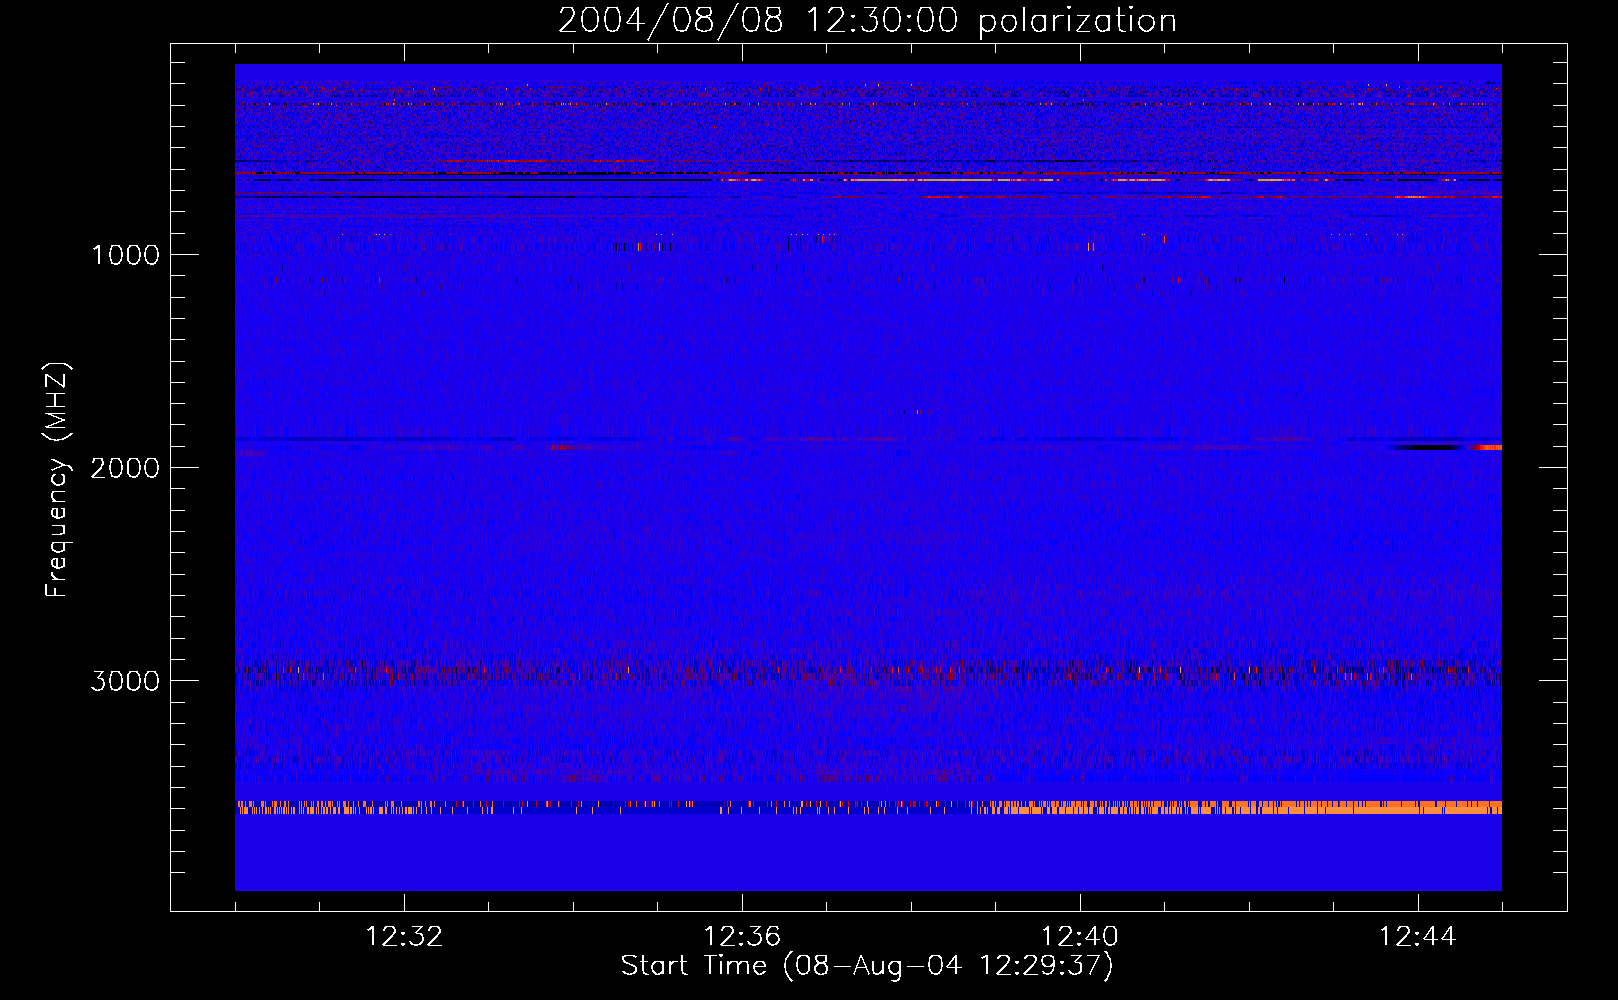The width and height of the screenshot is (1618, 1000).
Task: Click the red noisy band at 3000 MHz
Action: [868, 672]
